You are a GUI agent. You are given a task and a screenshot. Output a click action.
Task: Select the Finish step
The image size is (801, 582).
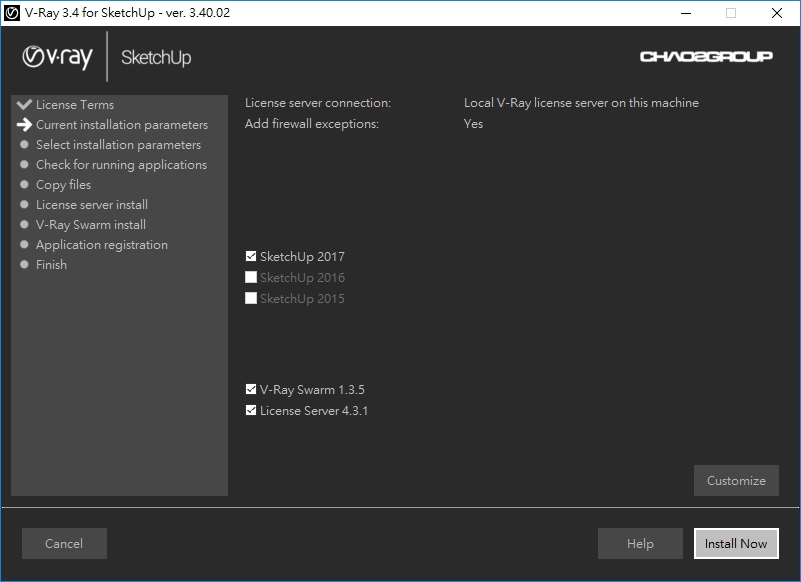51,264
